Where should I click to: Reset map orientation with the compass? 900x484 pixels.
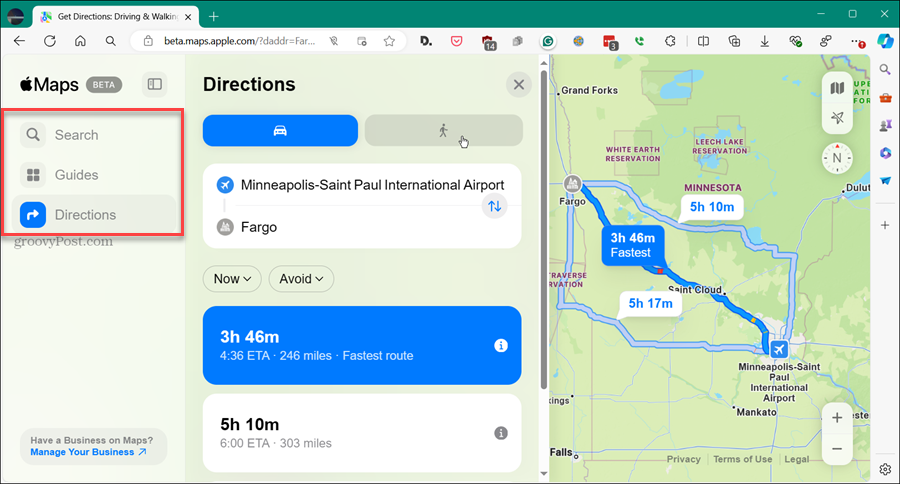[837, 158]
